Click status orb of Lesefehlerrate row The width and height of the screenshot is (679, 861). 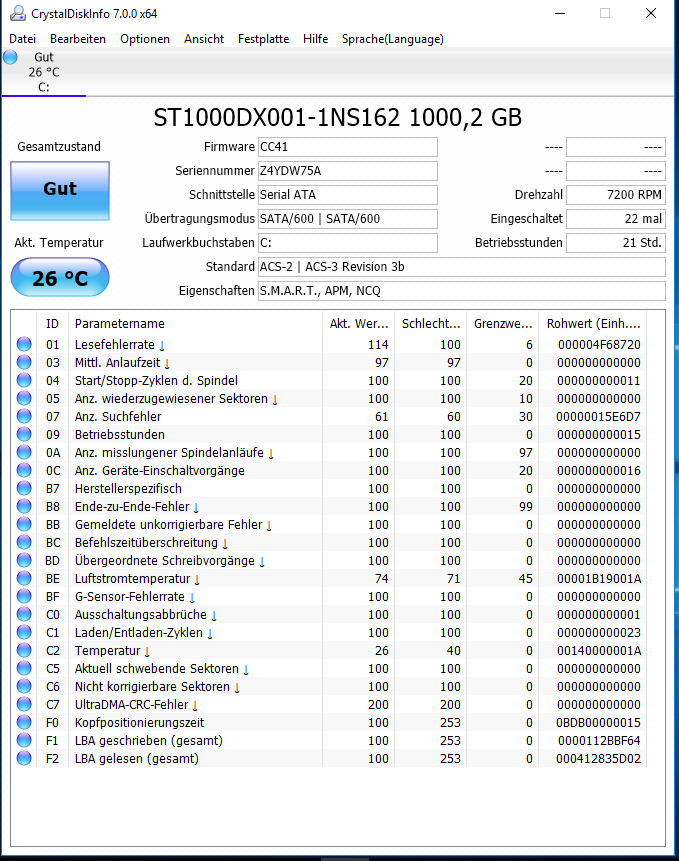24,344
